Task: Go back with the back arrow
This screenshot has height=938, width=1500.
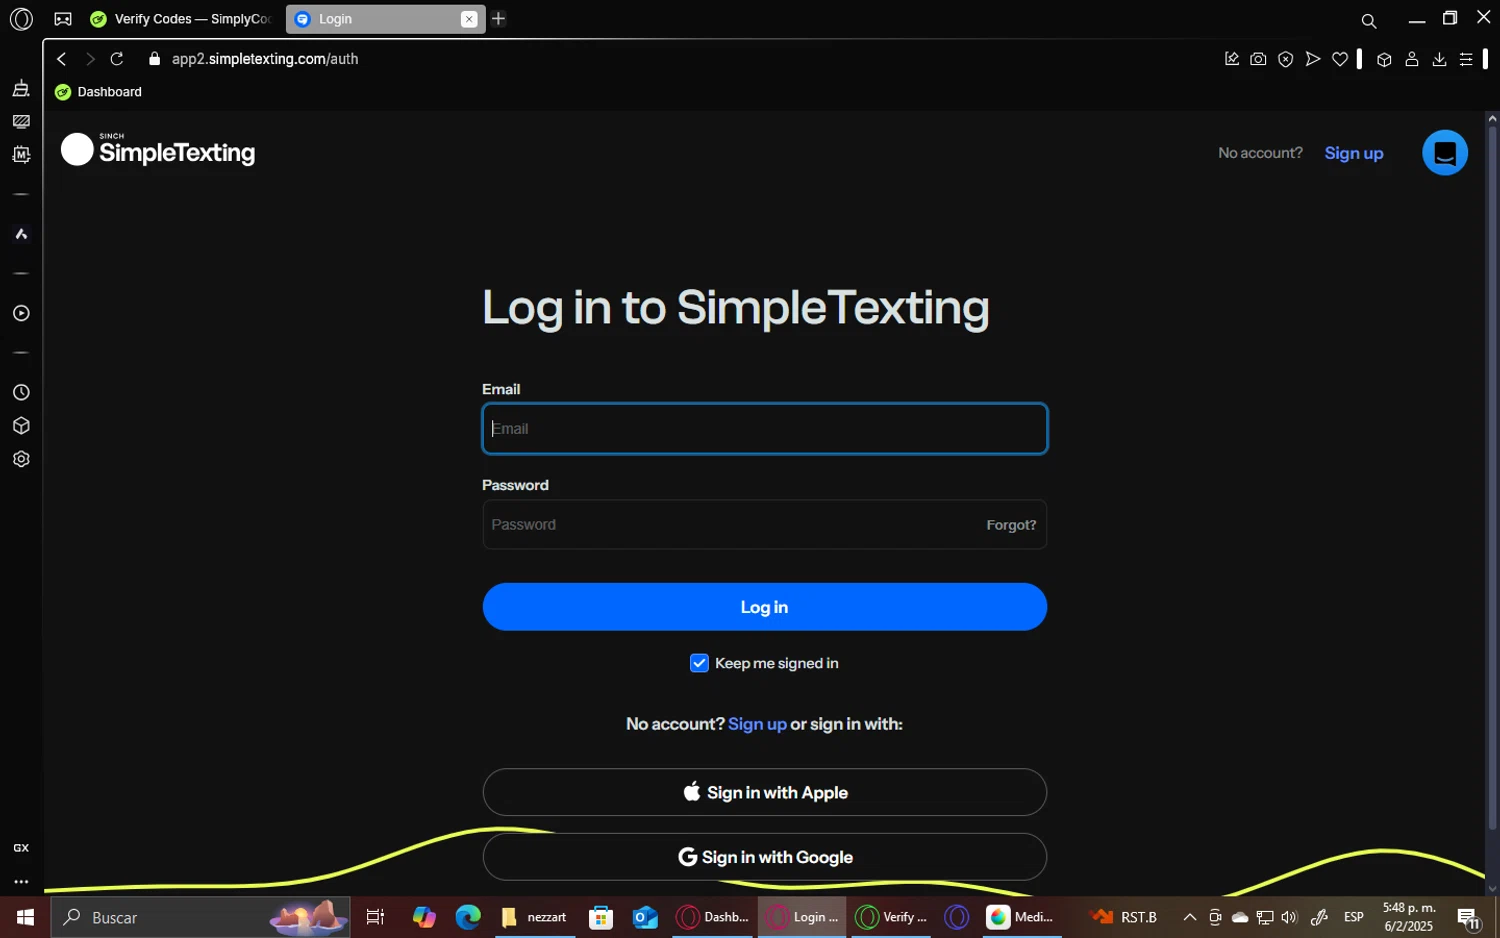Action: (62, 59)
